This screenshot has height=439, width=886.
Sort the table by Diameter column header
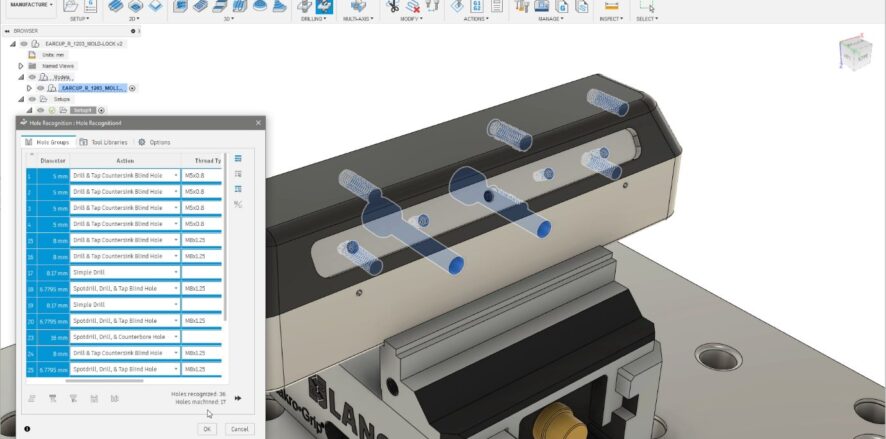53,160
